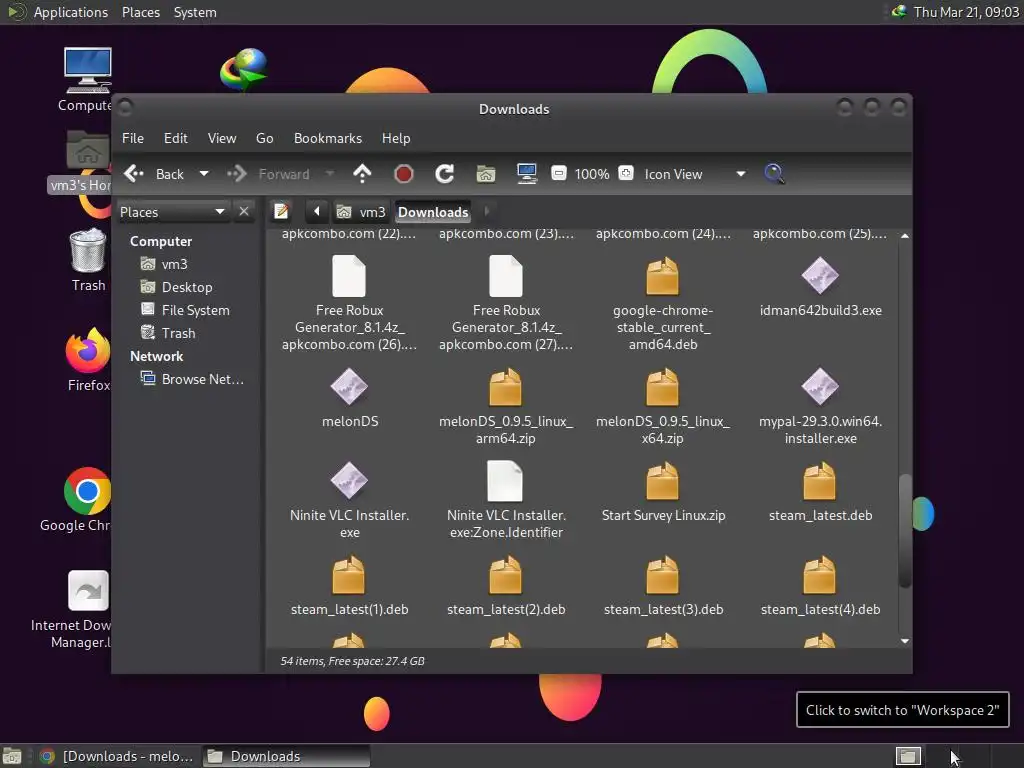Viewport: 1024px width, 768px height.
Task: Click the file list vertical scrollbar thumb
Action: (x=904, y=531)
